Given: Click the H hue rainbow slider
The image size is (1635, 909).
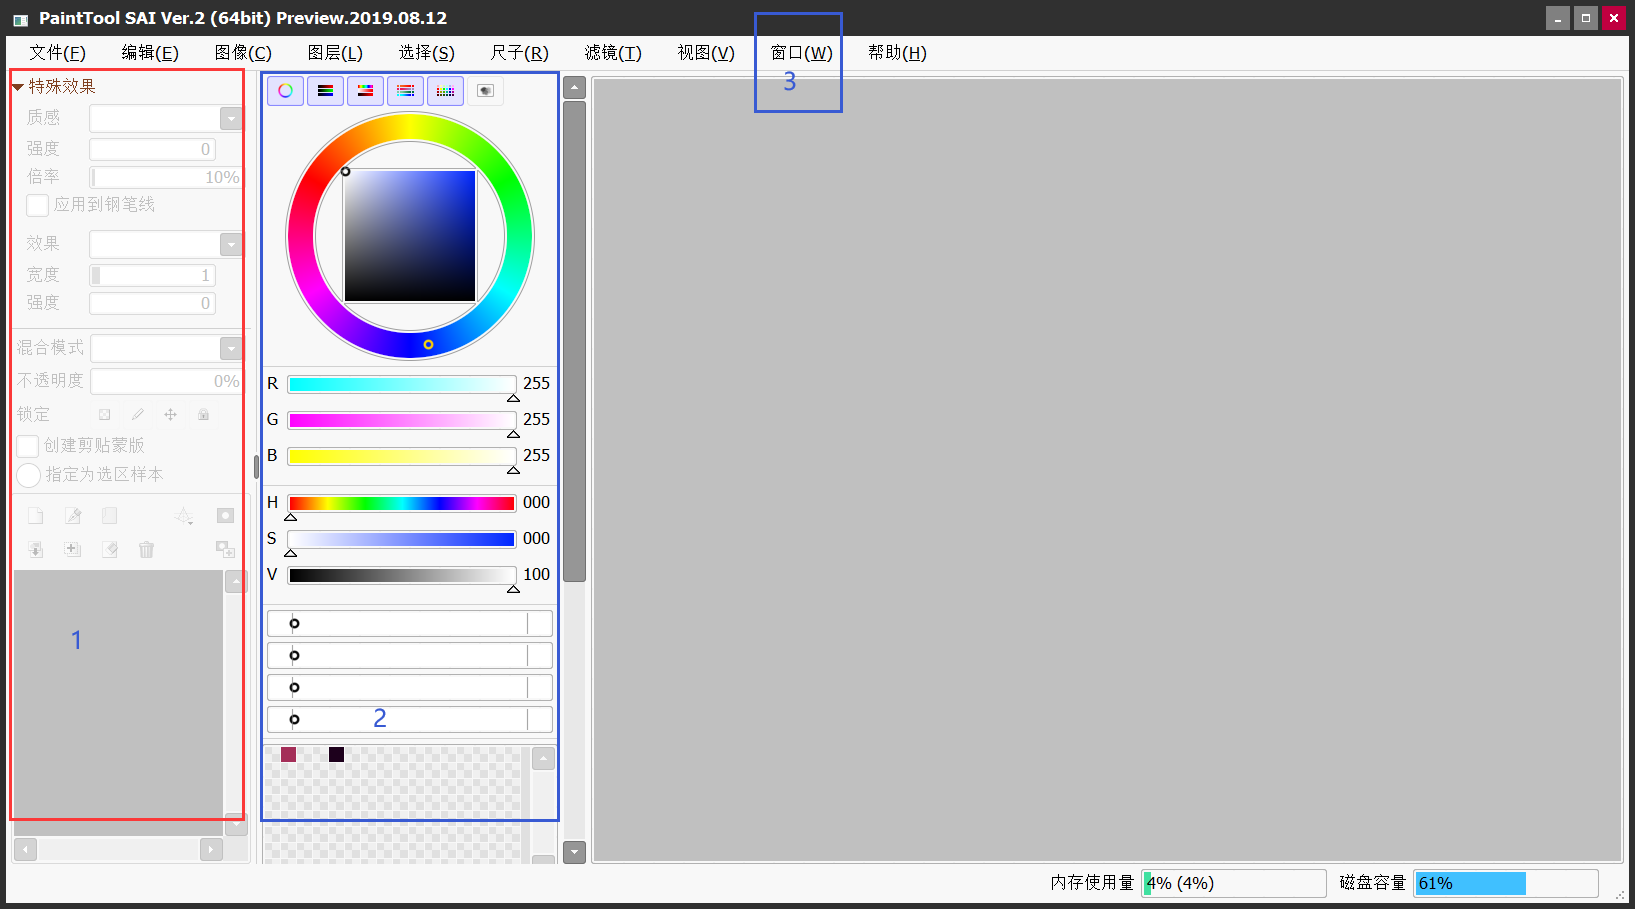Looking at the screenshot, I should 402,503.
